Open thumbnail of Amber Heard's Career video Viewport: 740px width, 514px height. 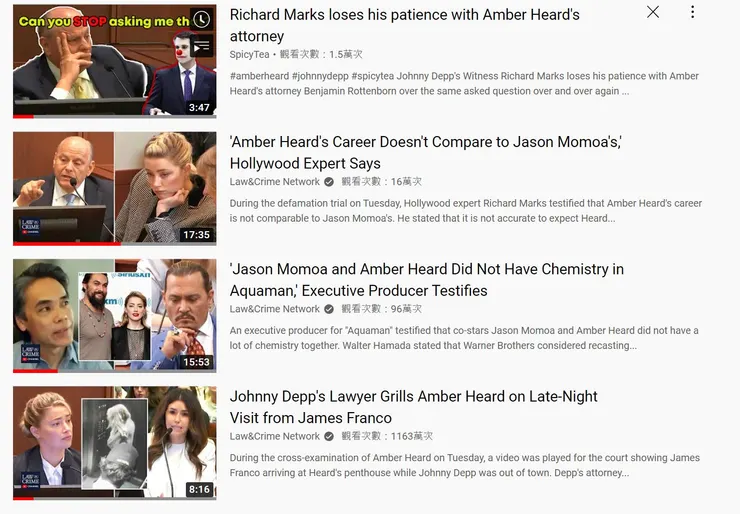point(115,188)
